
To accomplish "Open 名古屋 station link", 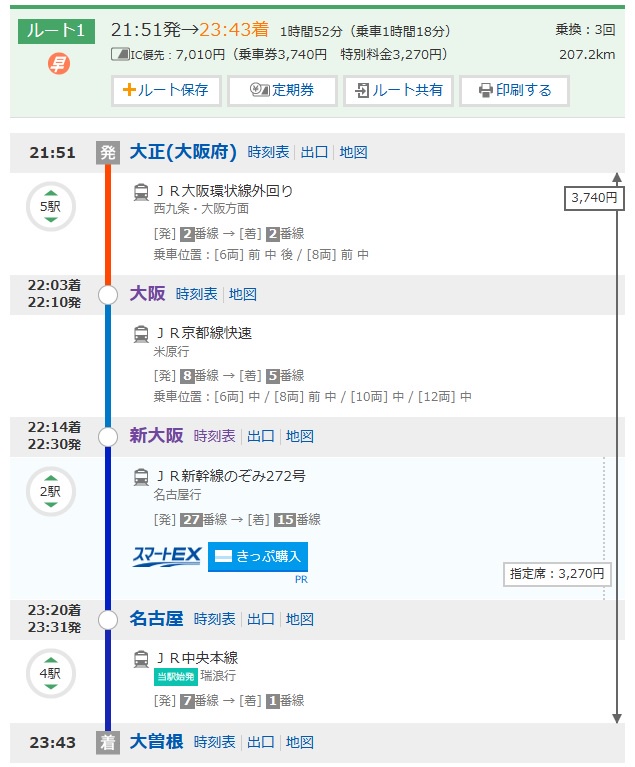I will (156, 619).
